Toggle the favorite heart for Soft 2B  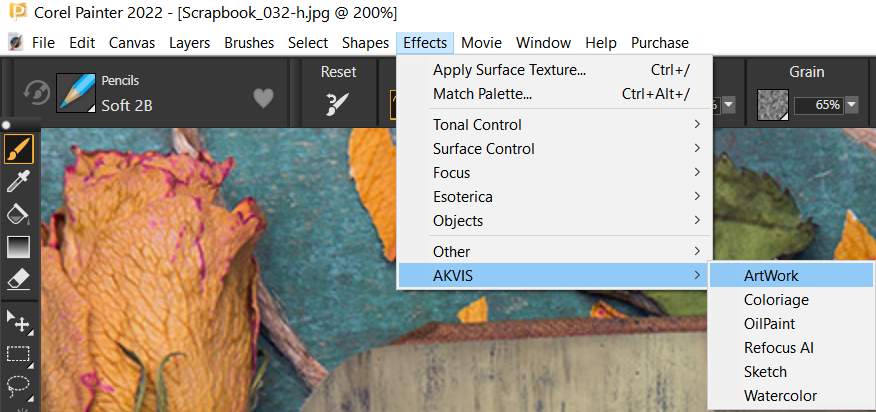coord(264,99)
